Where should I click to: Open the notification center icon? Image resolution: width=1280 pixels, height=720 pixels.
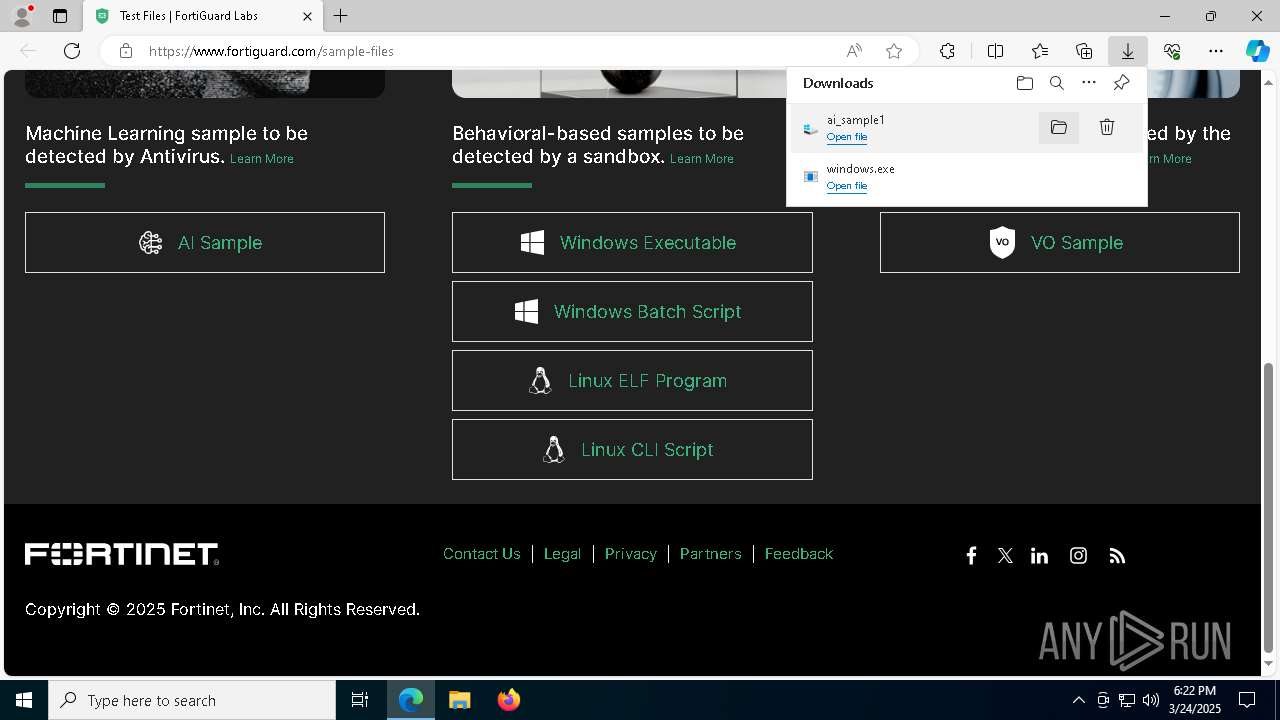point(1247,700)
